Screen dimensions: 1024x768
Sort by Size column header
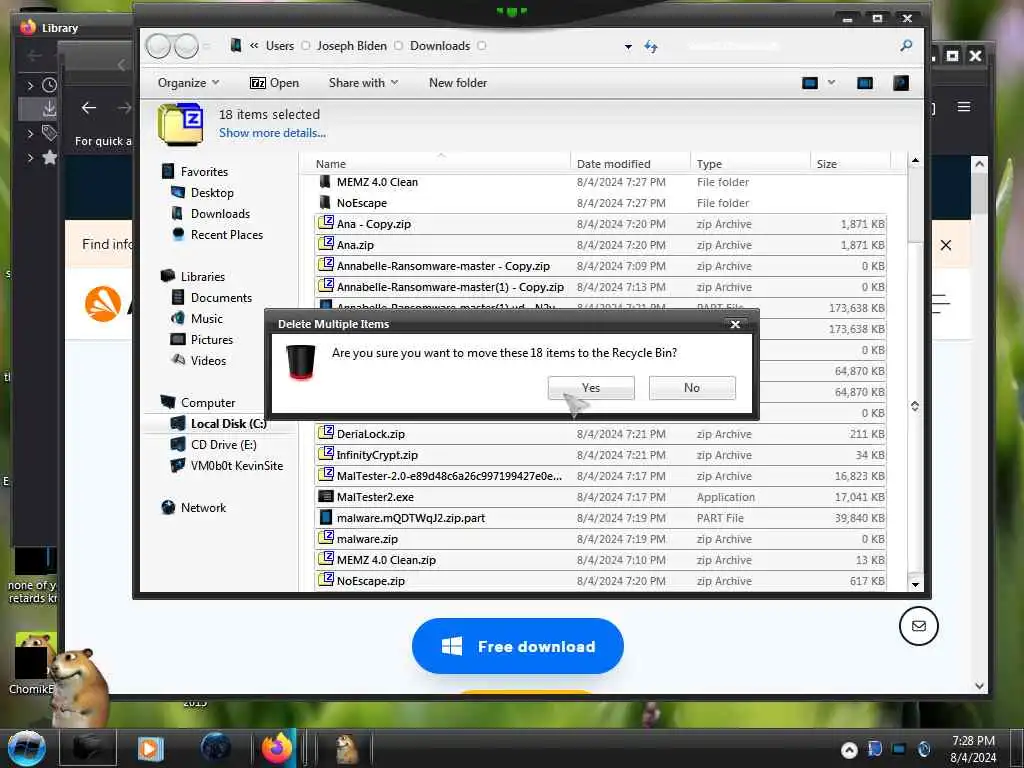point(826,164)
